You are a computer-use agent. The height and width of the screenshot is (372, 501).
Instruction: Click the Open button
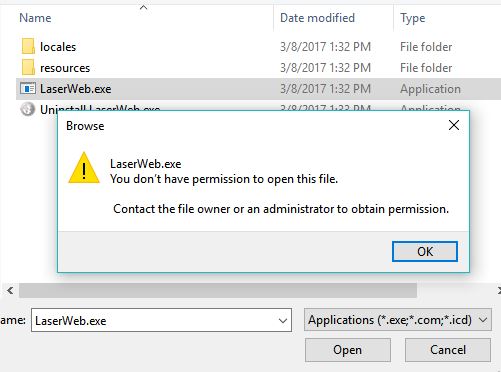(348, 350)
